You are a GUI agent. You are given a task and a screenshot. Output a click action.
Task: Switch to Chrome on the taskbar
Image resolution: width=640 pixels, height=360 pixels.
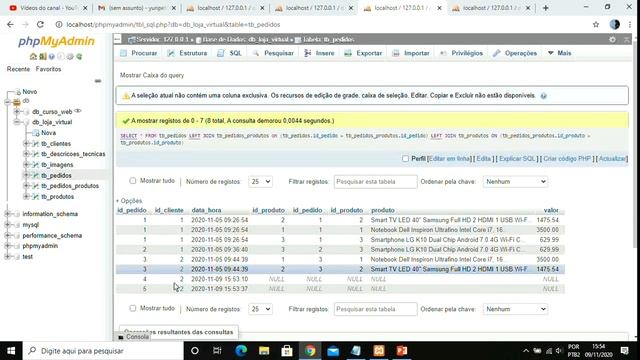(x=310, y=351)
